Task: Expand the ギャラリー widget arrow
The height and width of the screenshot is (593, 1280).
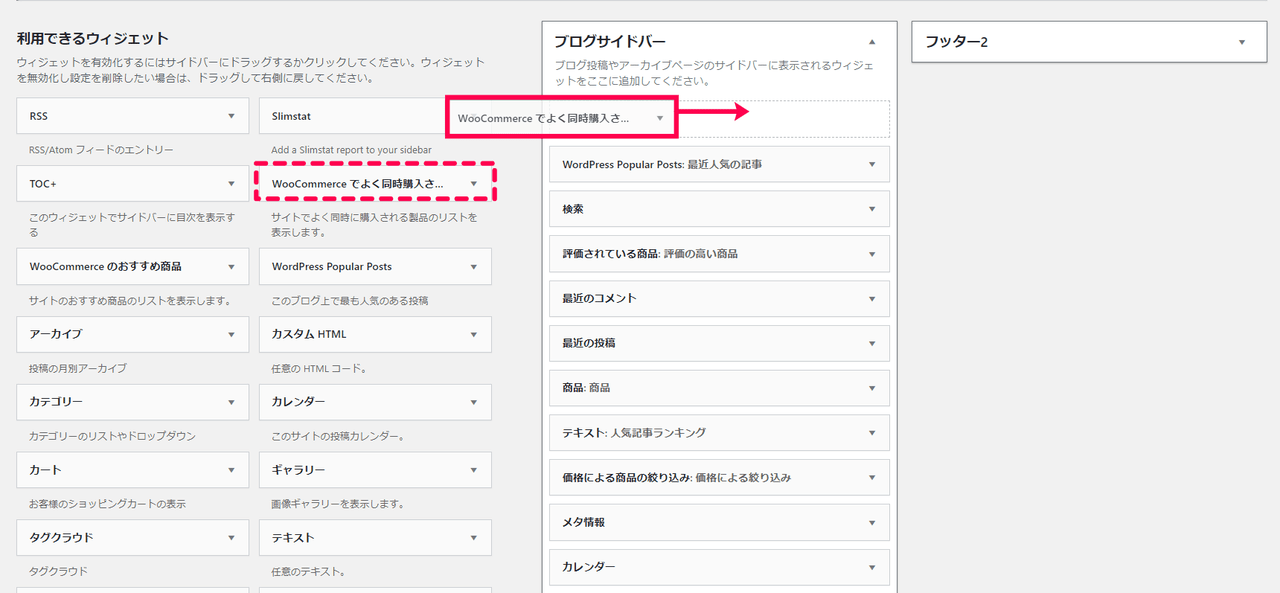Action: pyautogui.click(x=474, y=470)
